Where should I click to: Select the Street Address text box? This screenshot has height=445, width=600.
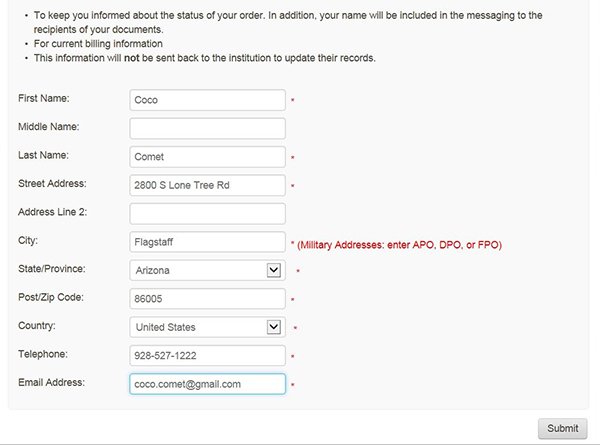[x=207, y=185]
